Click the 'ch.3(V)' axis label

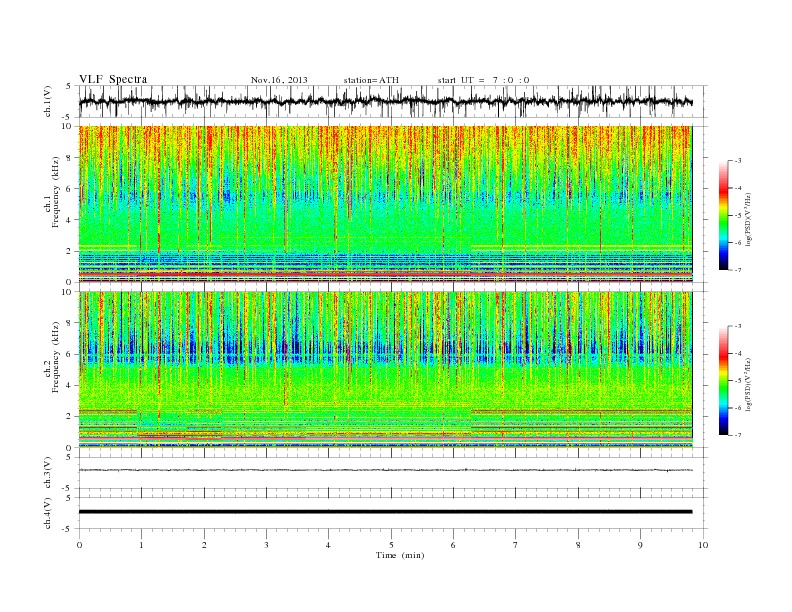coord(48,473)
